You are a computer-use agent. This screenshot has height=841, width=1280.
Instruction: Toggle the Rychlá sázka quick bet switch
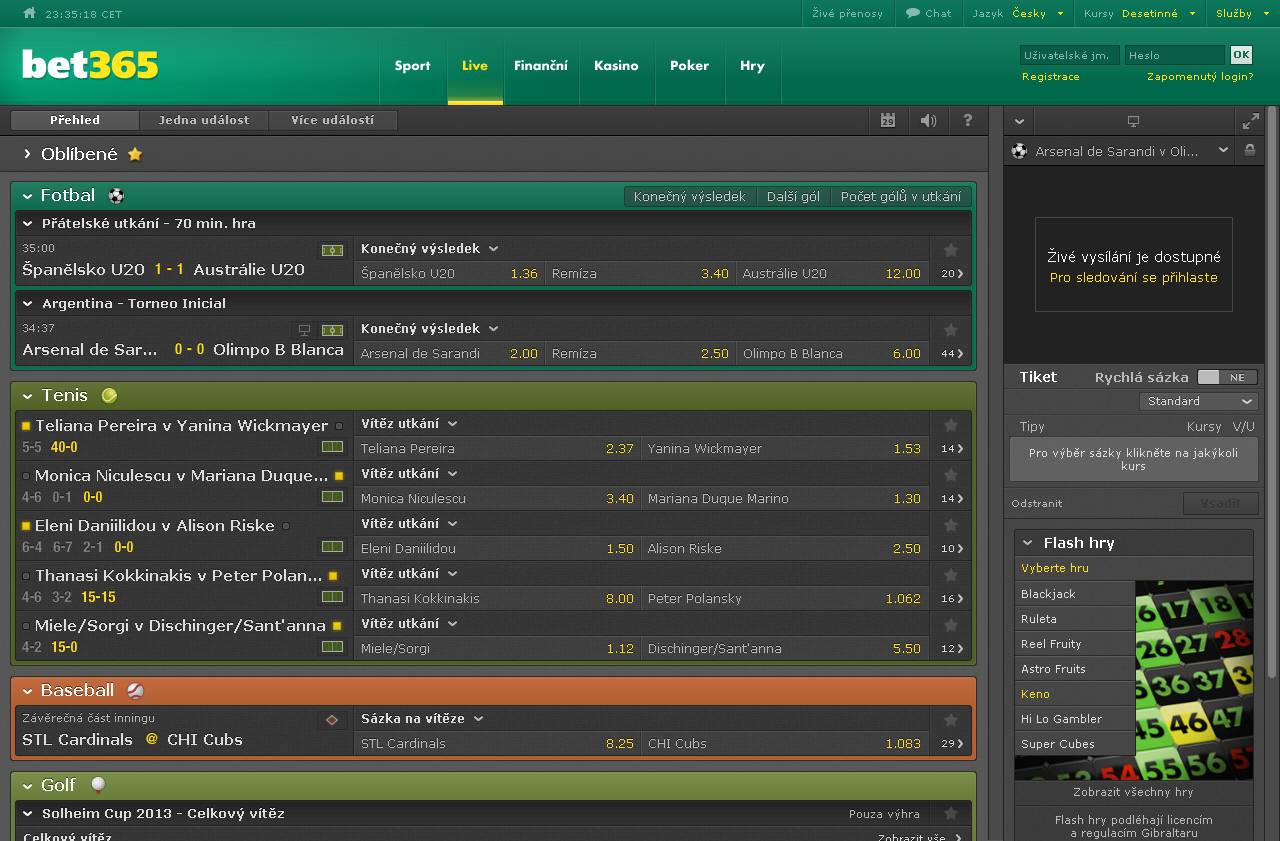[1227, 377]
